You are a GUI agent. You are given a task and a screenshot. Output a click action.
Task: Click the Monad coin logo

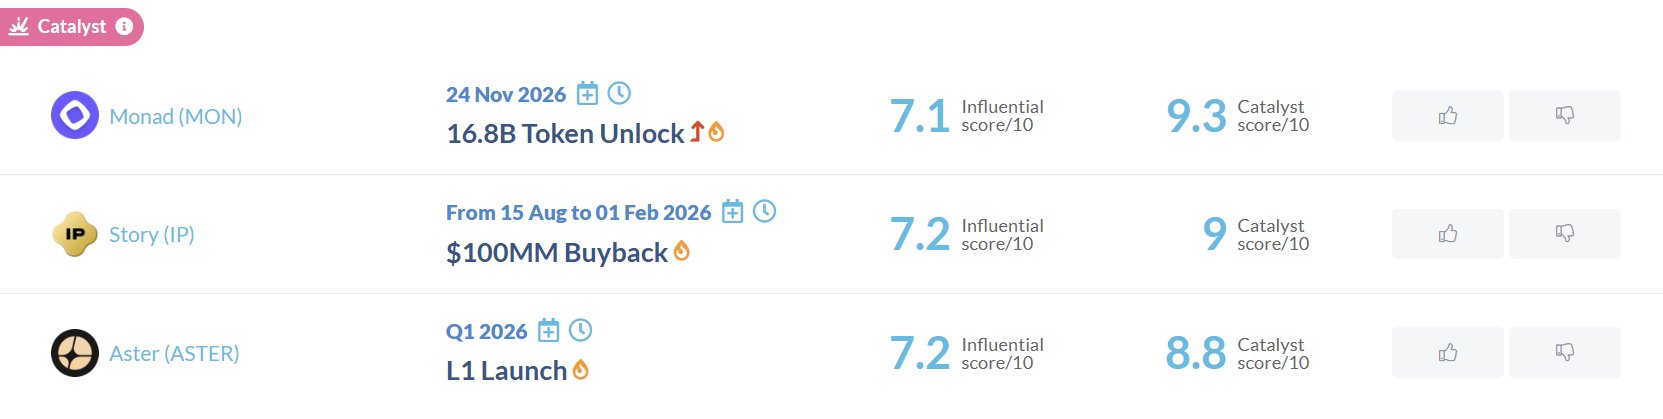pos(75,116)
